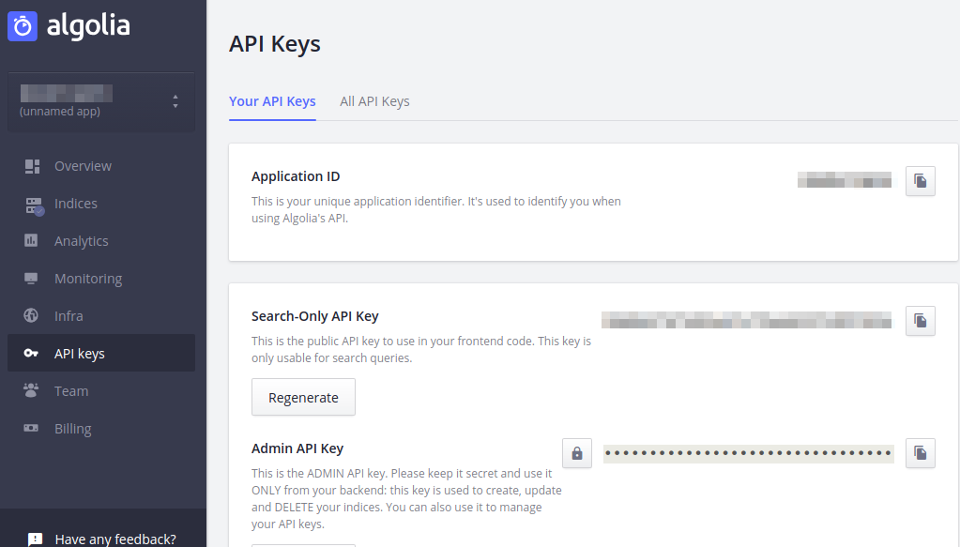Open the Have any feedback link
960x547 pixels.
tap(115, 539)
